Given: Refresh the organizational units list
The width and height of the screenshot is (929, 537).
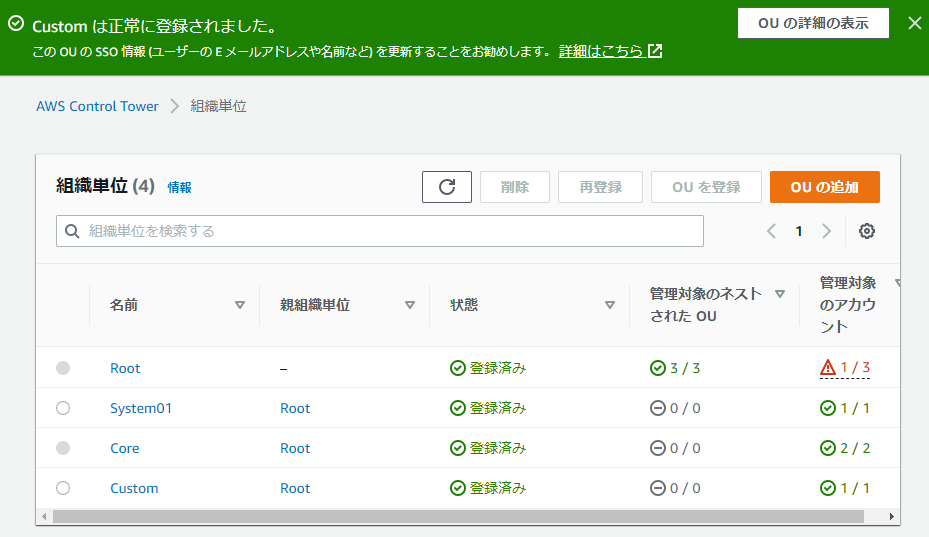Looking at the screenshot, I should pos(447,187).
